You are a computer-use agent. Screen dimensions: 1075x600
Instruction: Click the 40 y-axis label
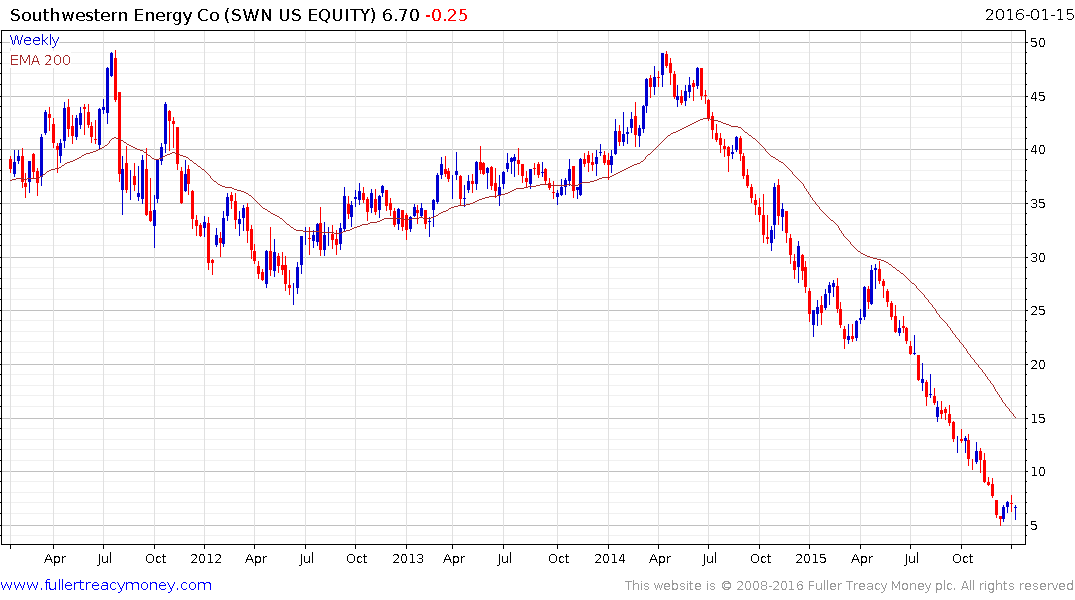pos(1037,149)
